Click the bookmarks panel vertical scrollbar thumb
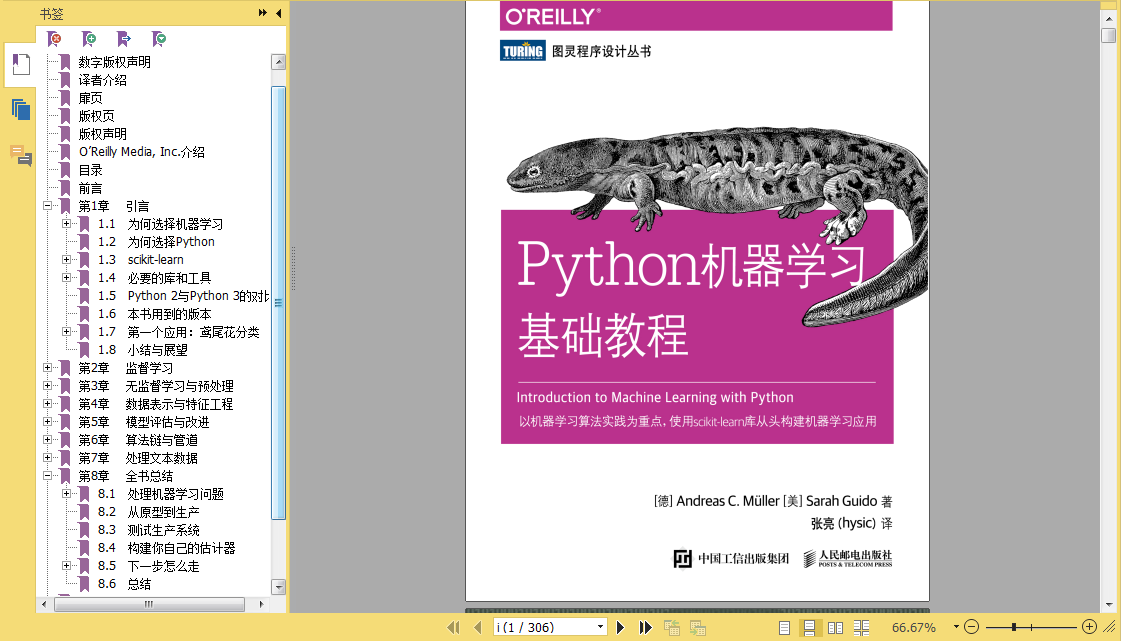The image size is (1121, 641). point(279,303)
